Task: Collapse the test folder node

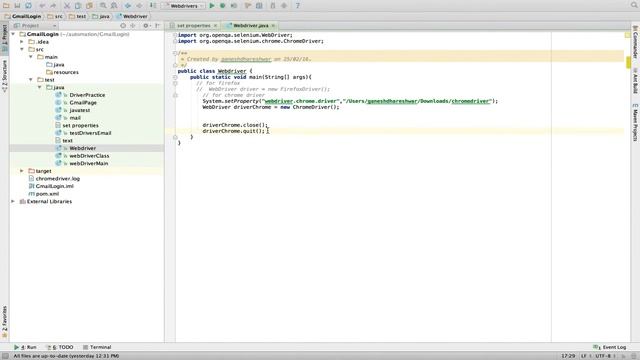Action: click(x=31, y=80)
